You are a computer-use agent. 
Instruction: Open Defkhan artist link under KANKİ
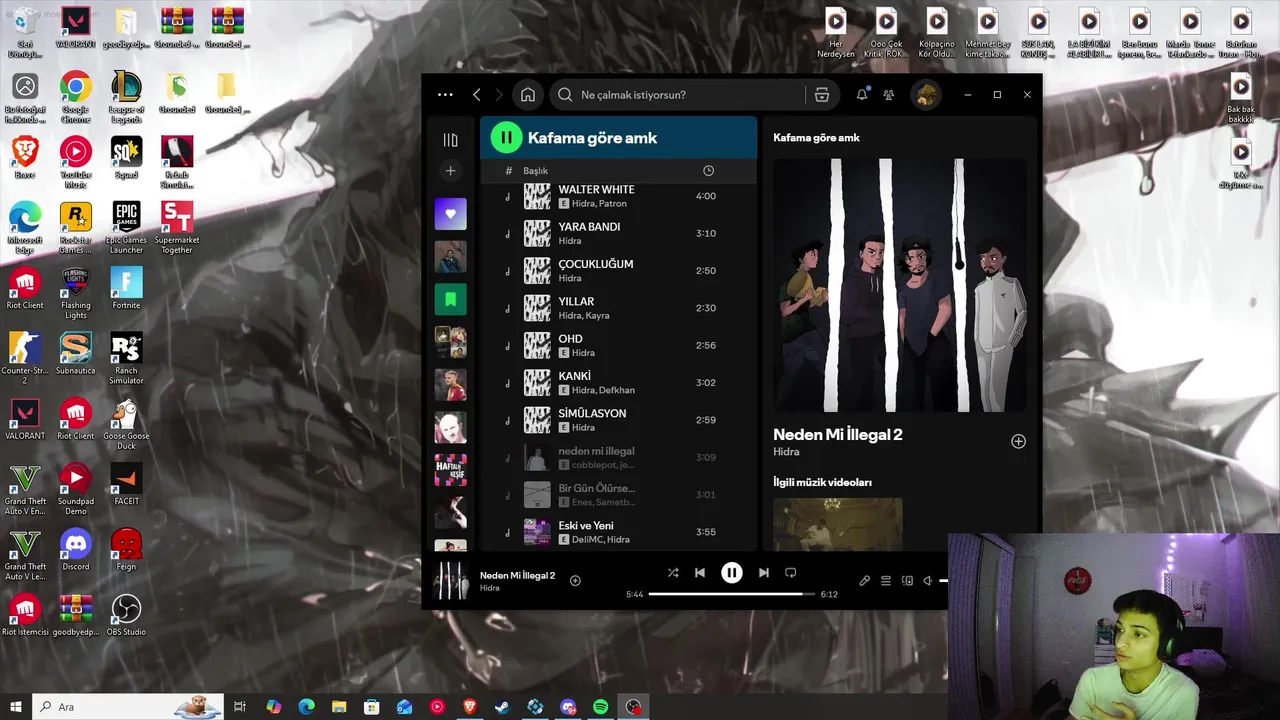point(617,391)
